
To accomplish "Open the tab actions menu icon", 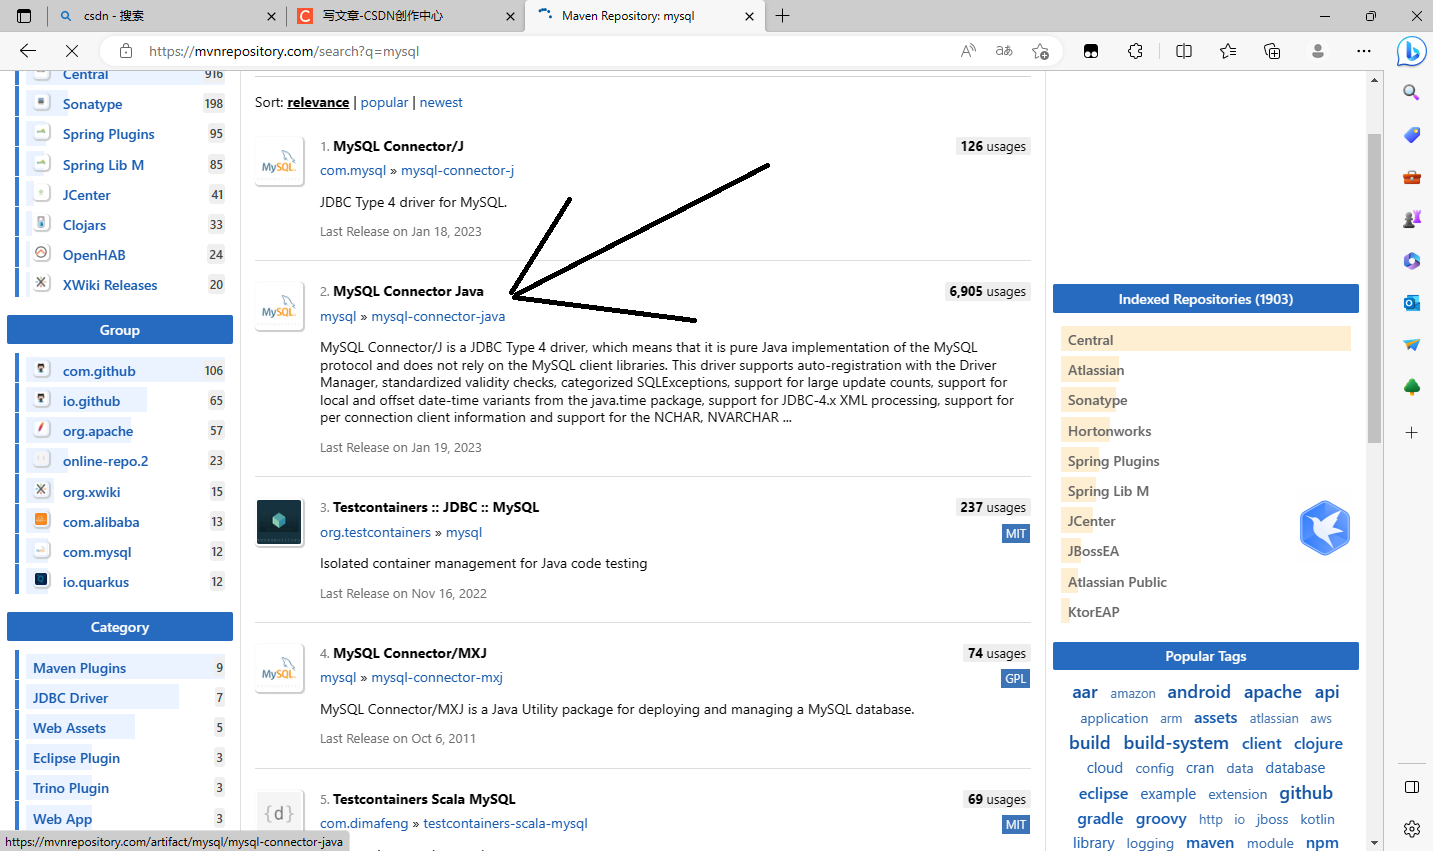I will (x=24, y=16).
